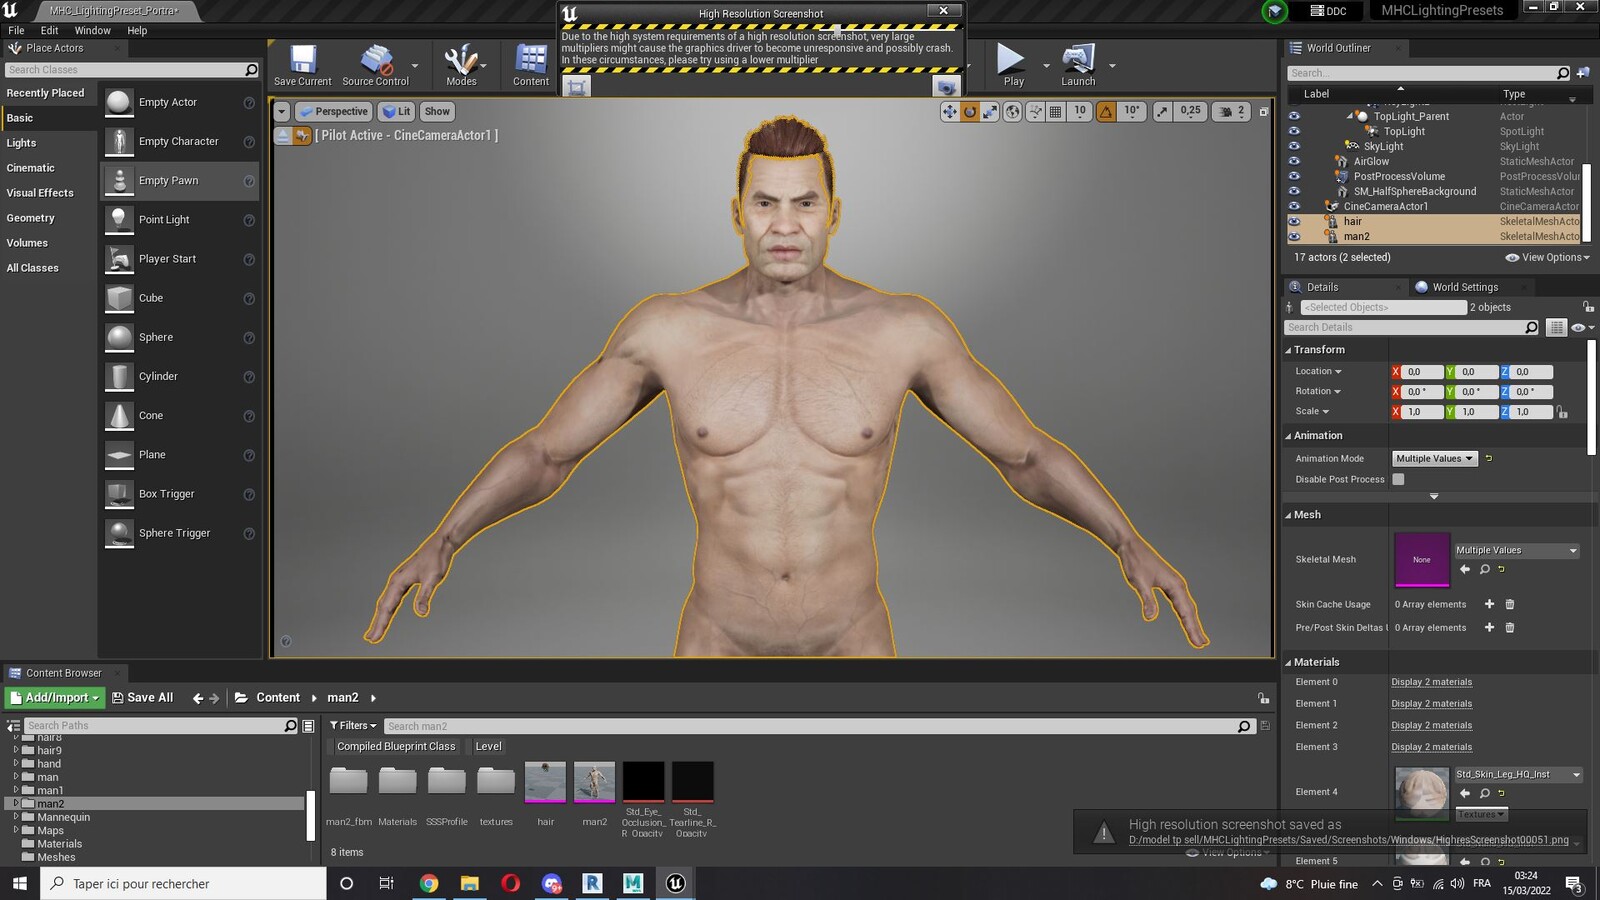The image size is (1600, 900).
Task: Collapse the Transform section
Action: tap(1288, 350)
